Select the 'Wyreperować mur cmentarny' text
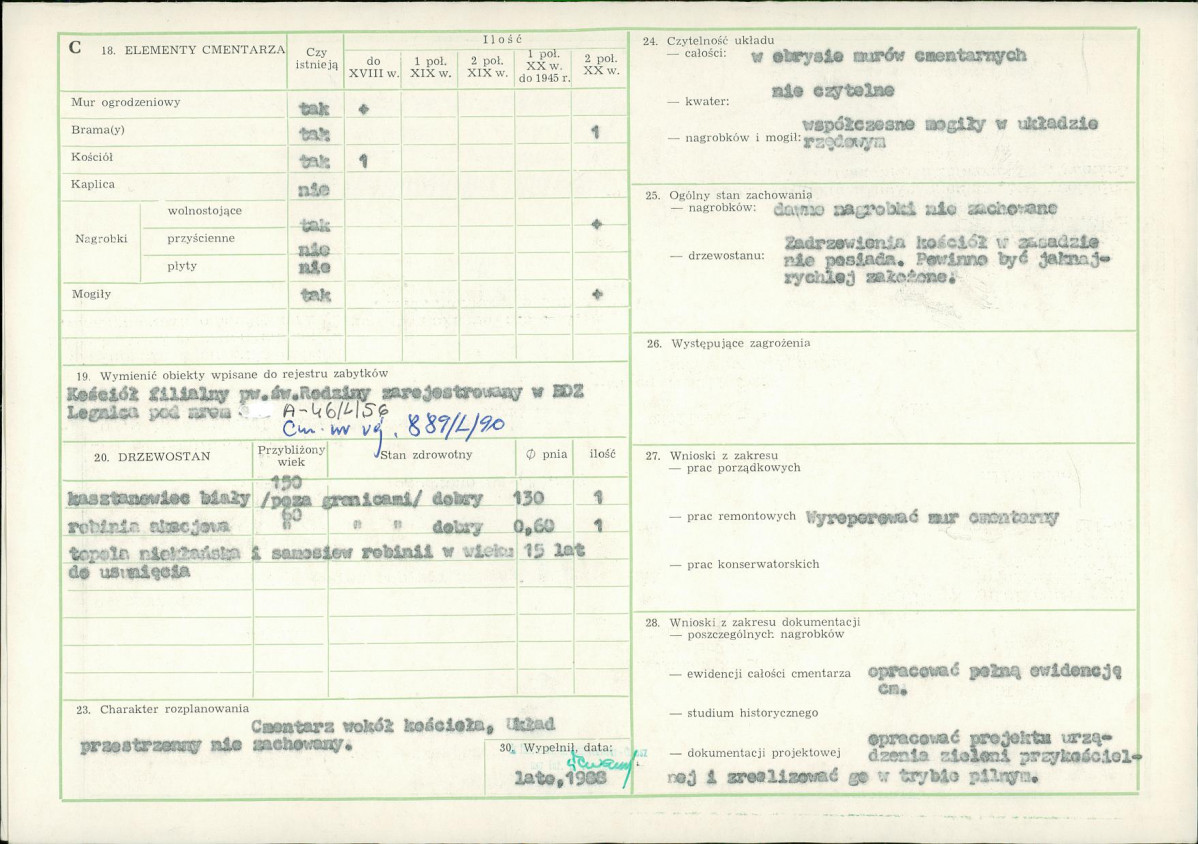Image resolution: width=1198 pixels, height=844 pixels. tap(932, 518)
